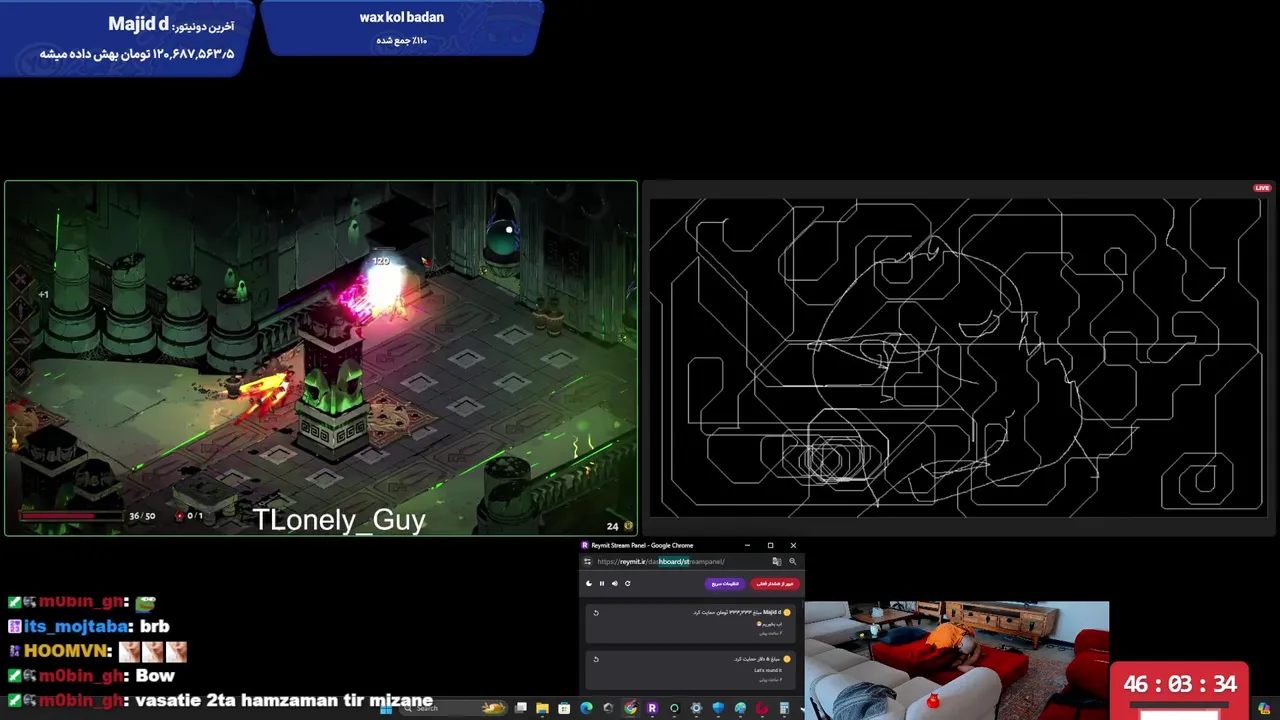Refresh alerts with the reload icon in Reymit toolbar
The width and height of the screenshot is (1280, 720).
tap(628, 583)
